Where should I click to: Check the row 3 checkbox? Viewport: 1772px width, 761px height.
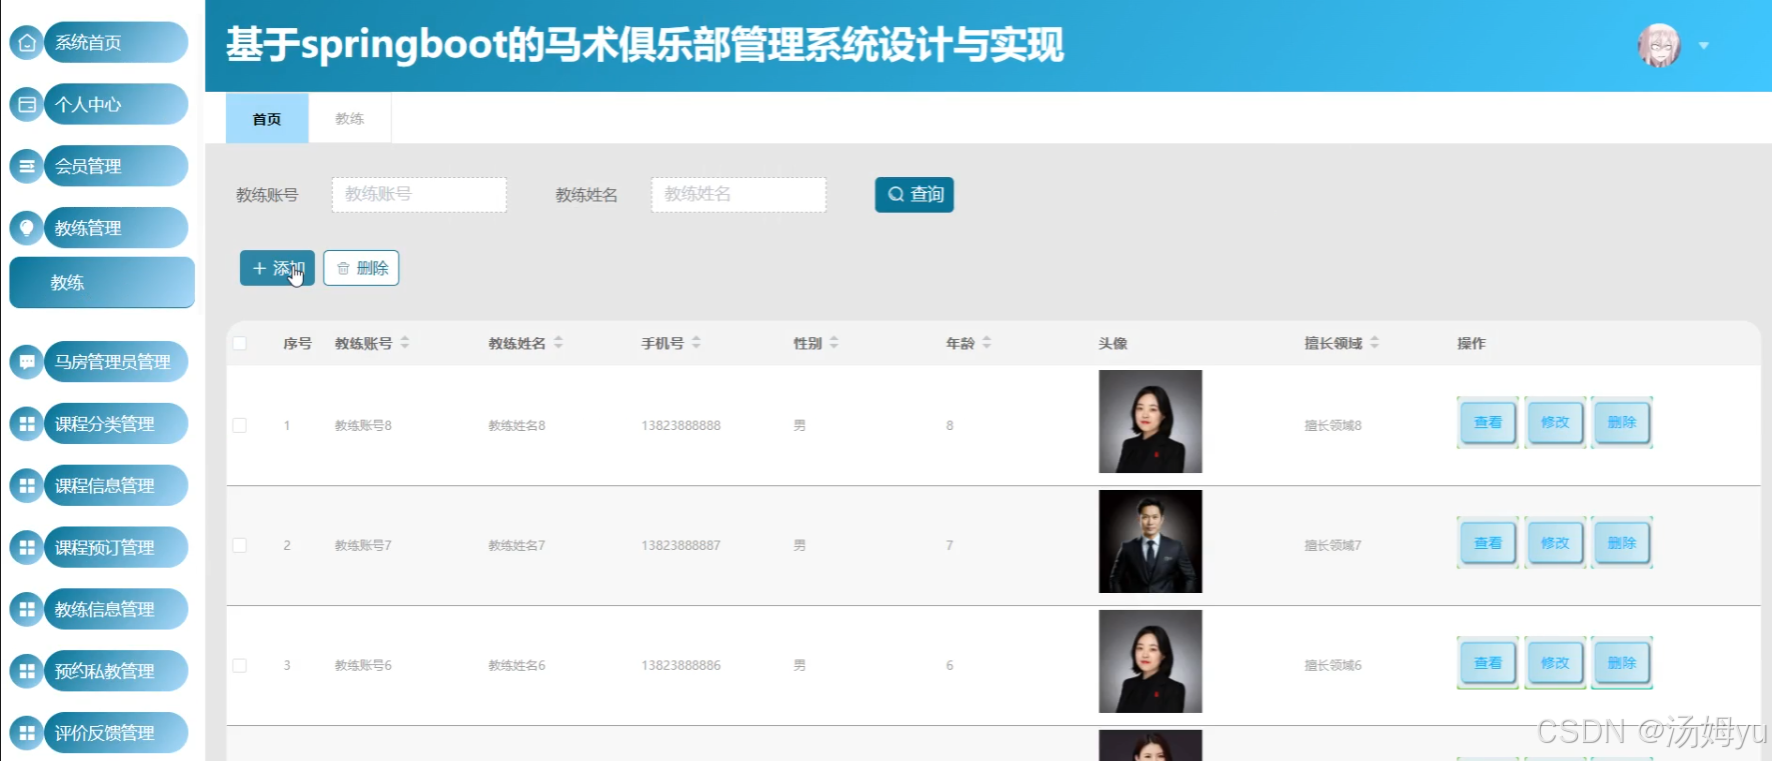click(240, 665)
